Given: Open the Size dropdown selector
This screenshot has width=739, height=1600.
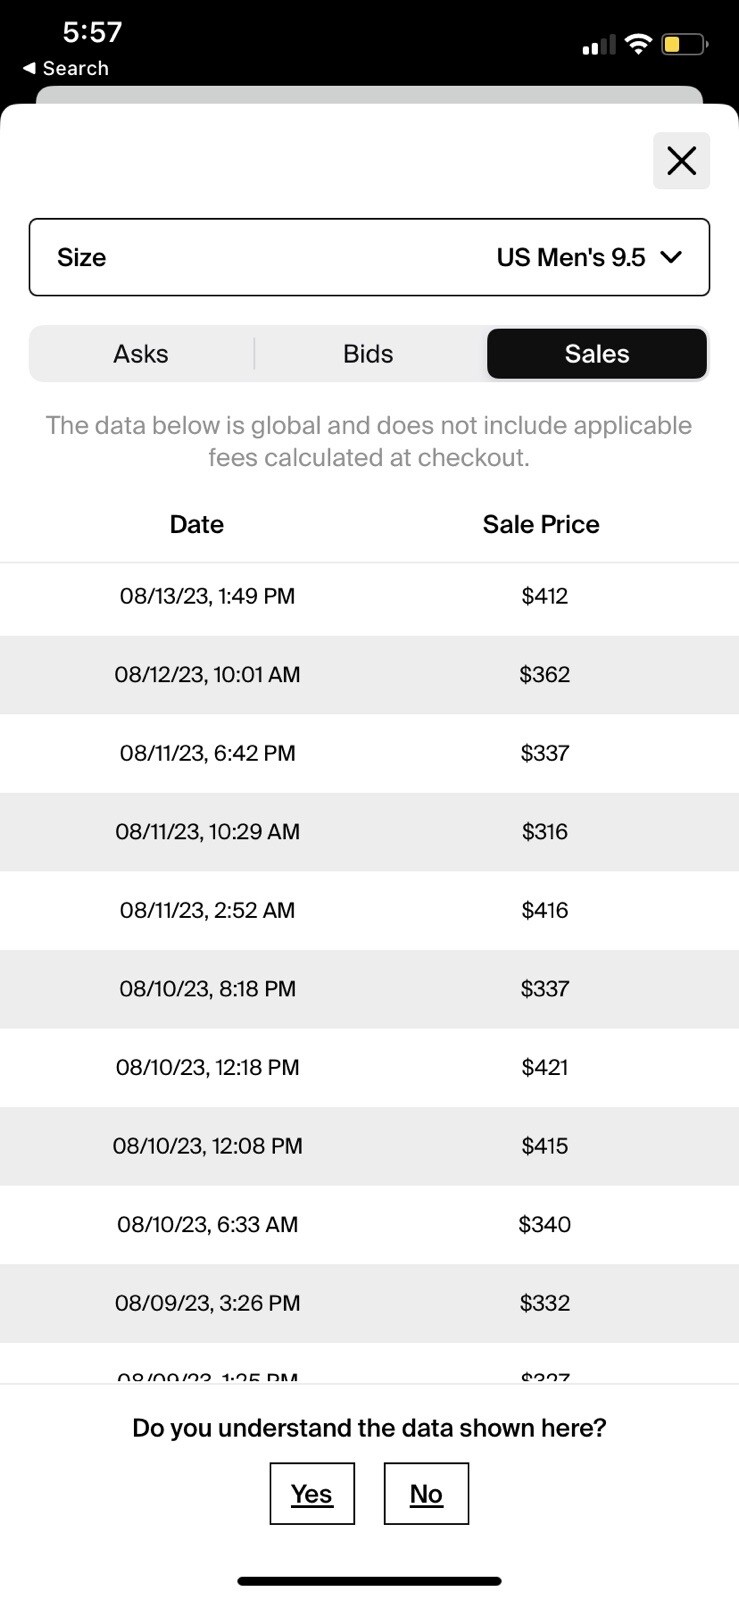Looking at the screenshot, I should click(x=369, y=257).
